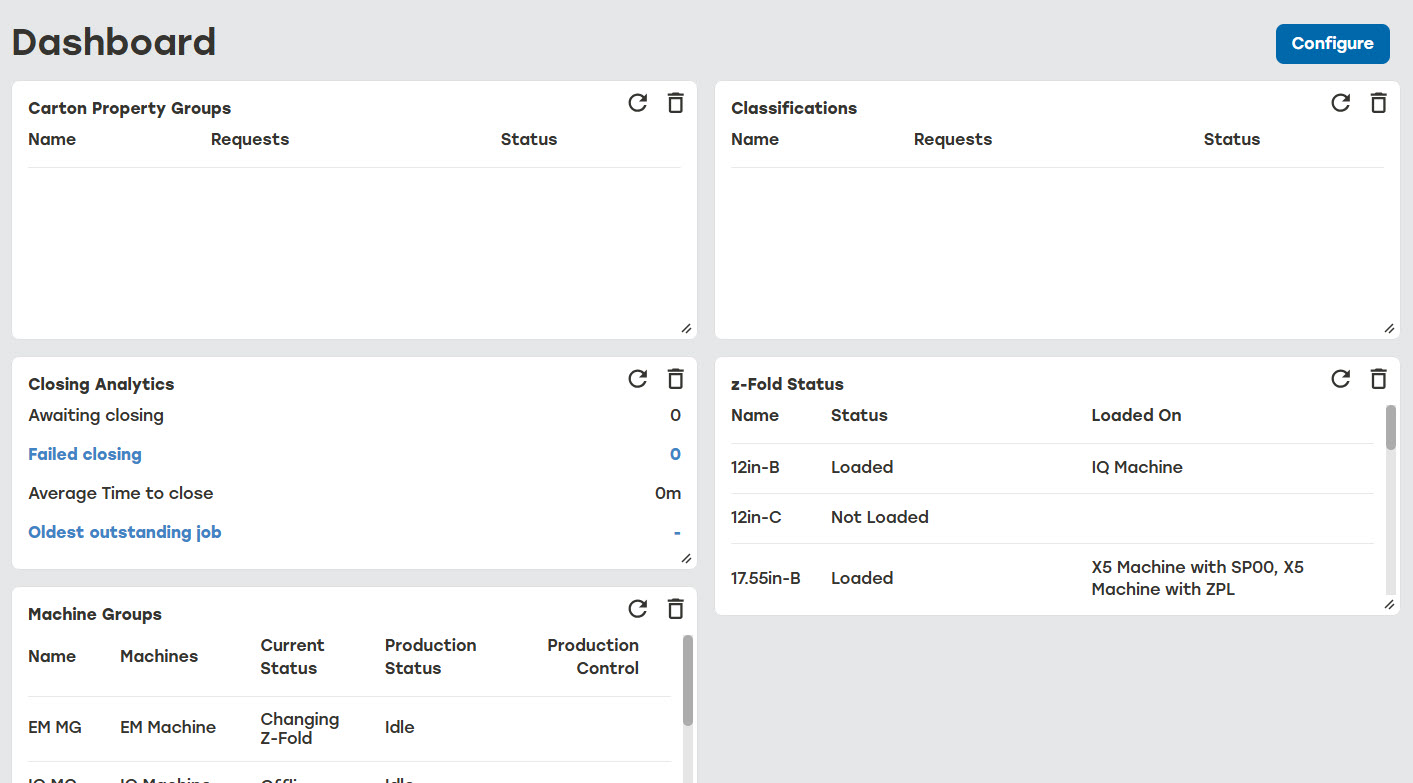The width and height of the screenshot is (1413, 783).
Task: Delete the Closing Analytics widget
Action: tap(675, 378)
